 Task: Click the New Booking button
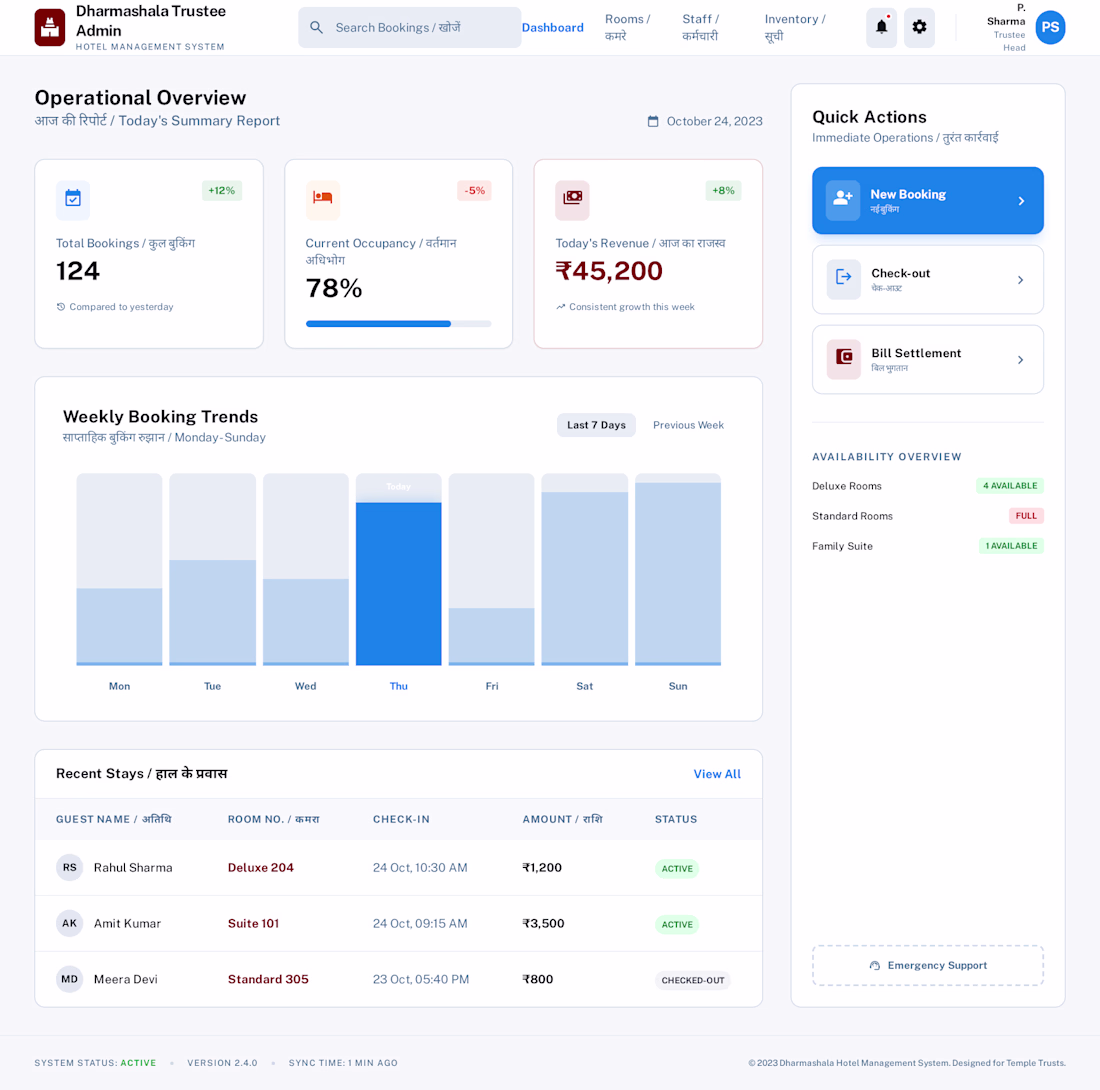(x=927, y=201)
